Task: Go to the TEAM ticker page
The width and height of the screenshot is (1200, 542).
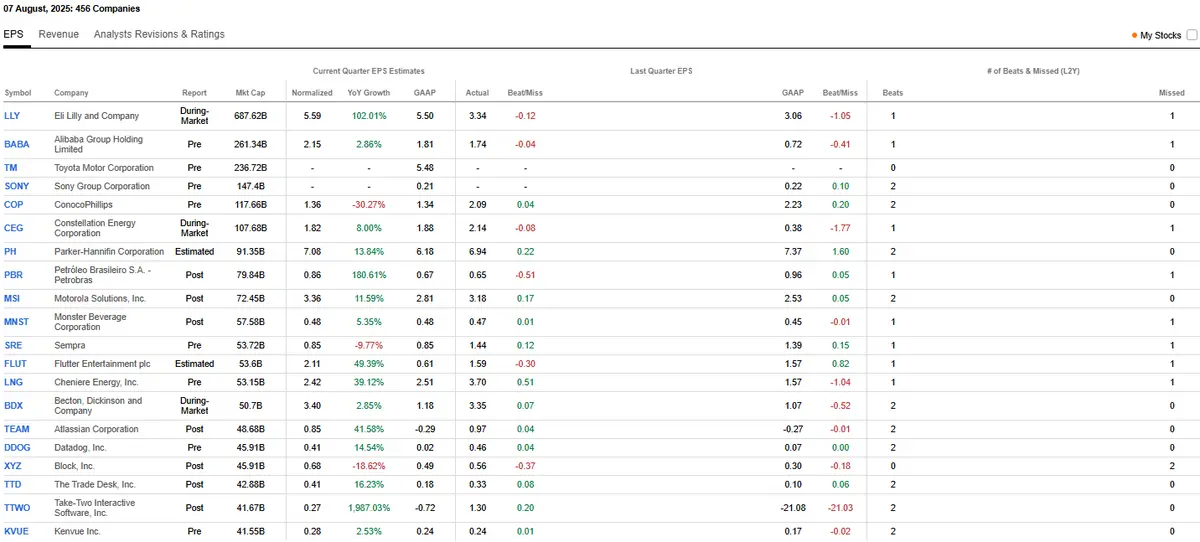Action: click(16, 429)
